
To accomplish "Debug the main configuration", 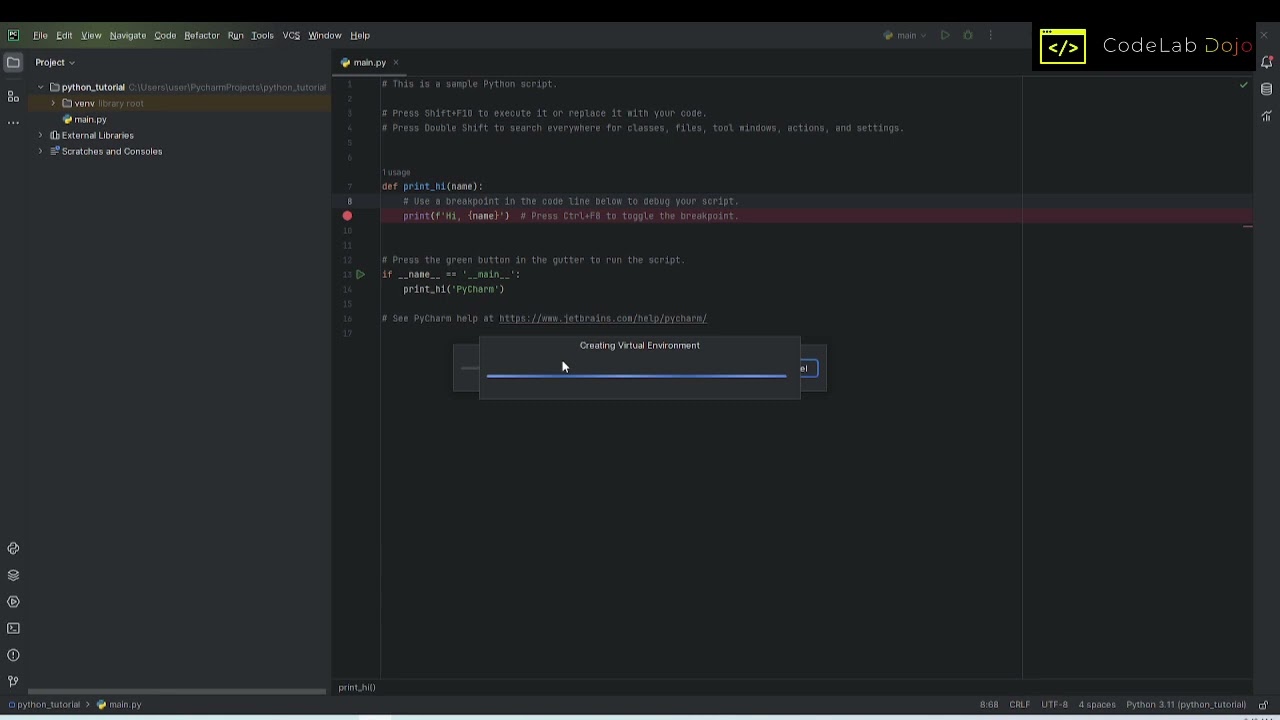I will coord(968,35).
